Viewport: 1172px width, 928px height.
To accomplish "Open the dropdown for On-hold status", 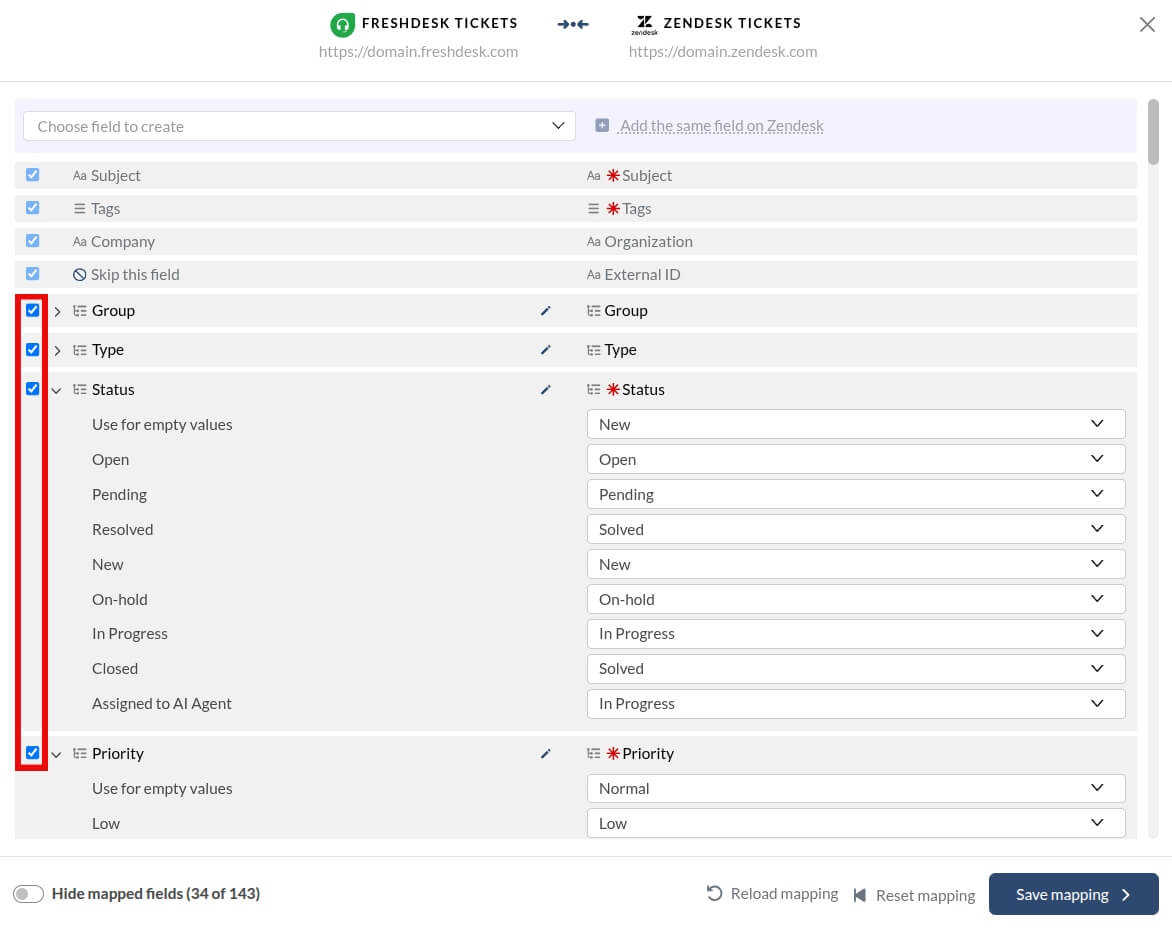I will pos(856,599).
